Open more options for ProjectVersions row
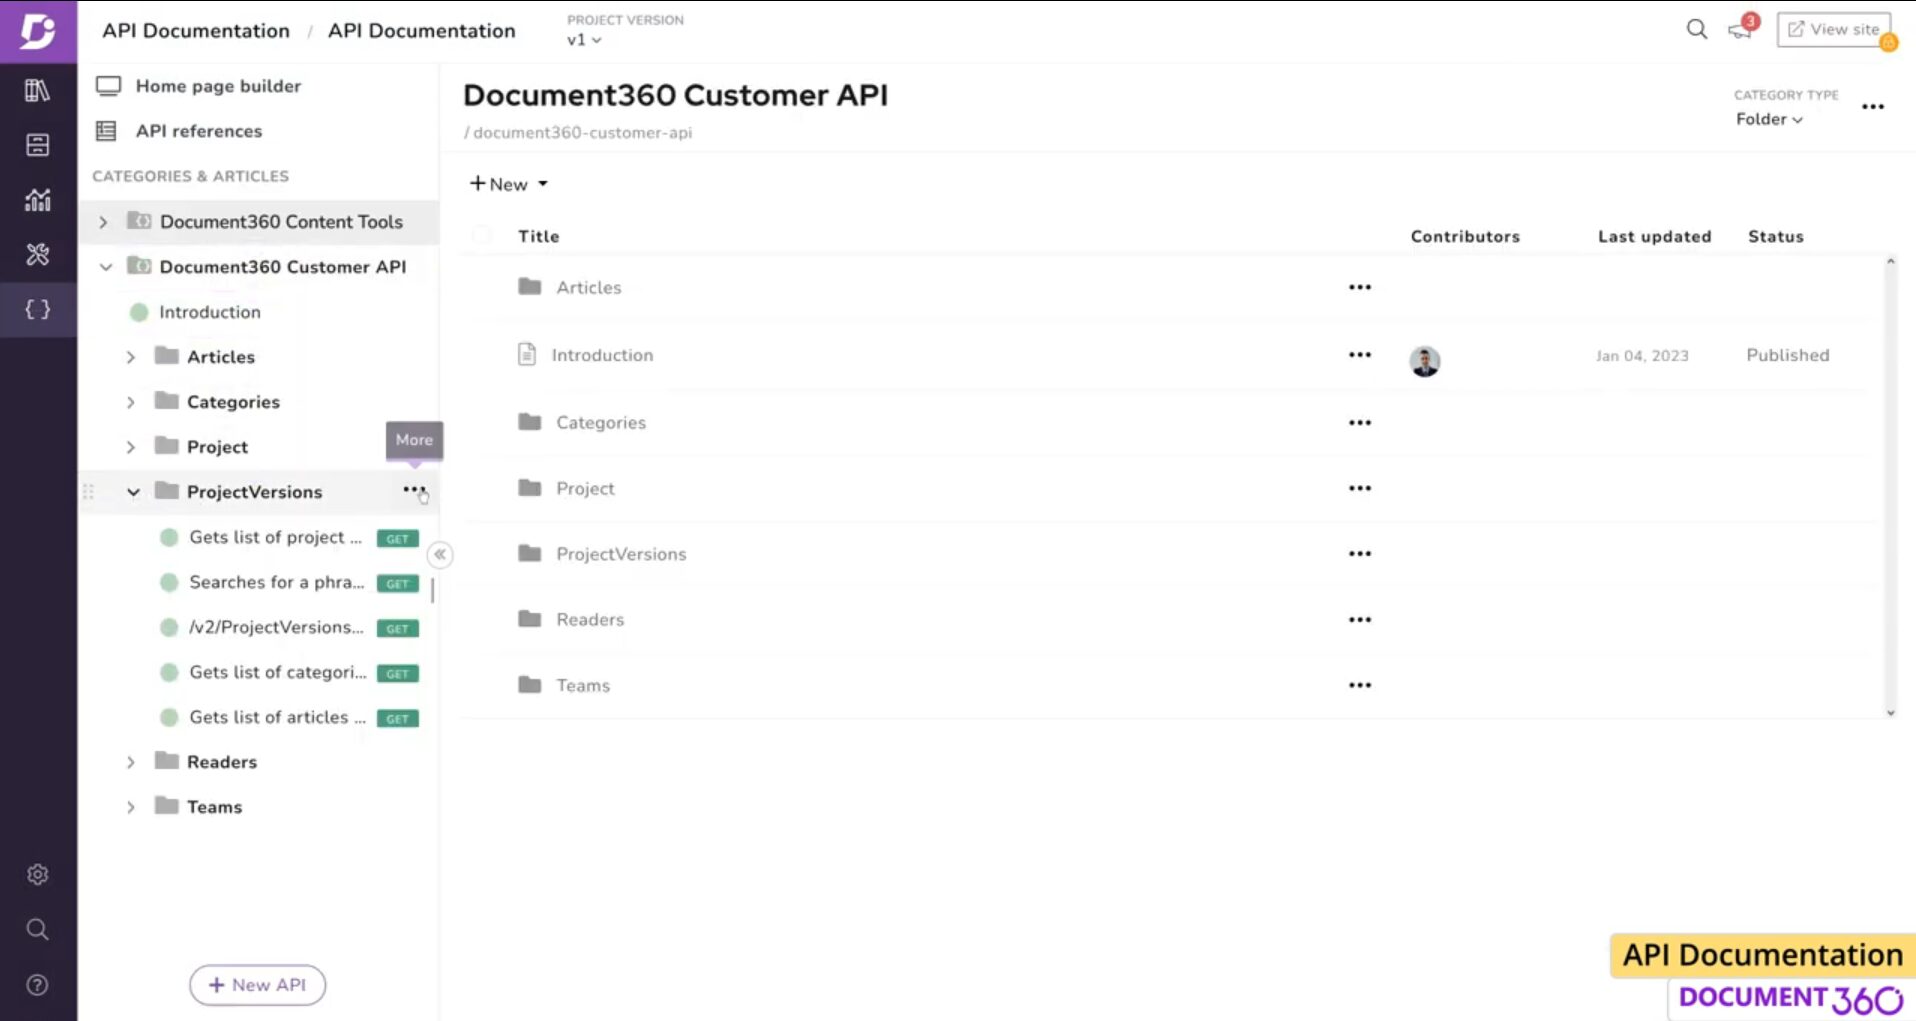 [1360, 554]
